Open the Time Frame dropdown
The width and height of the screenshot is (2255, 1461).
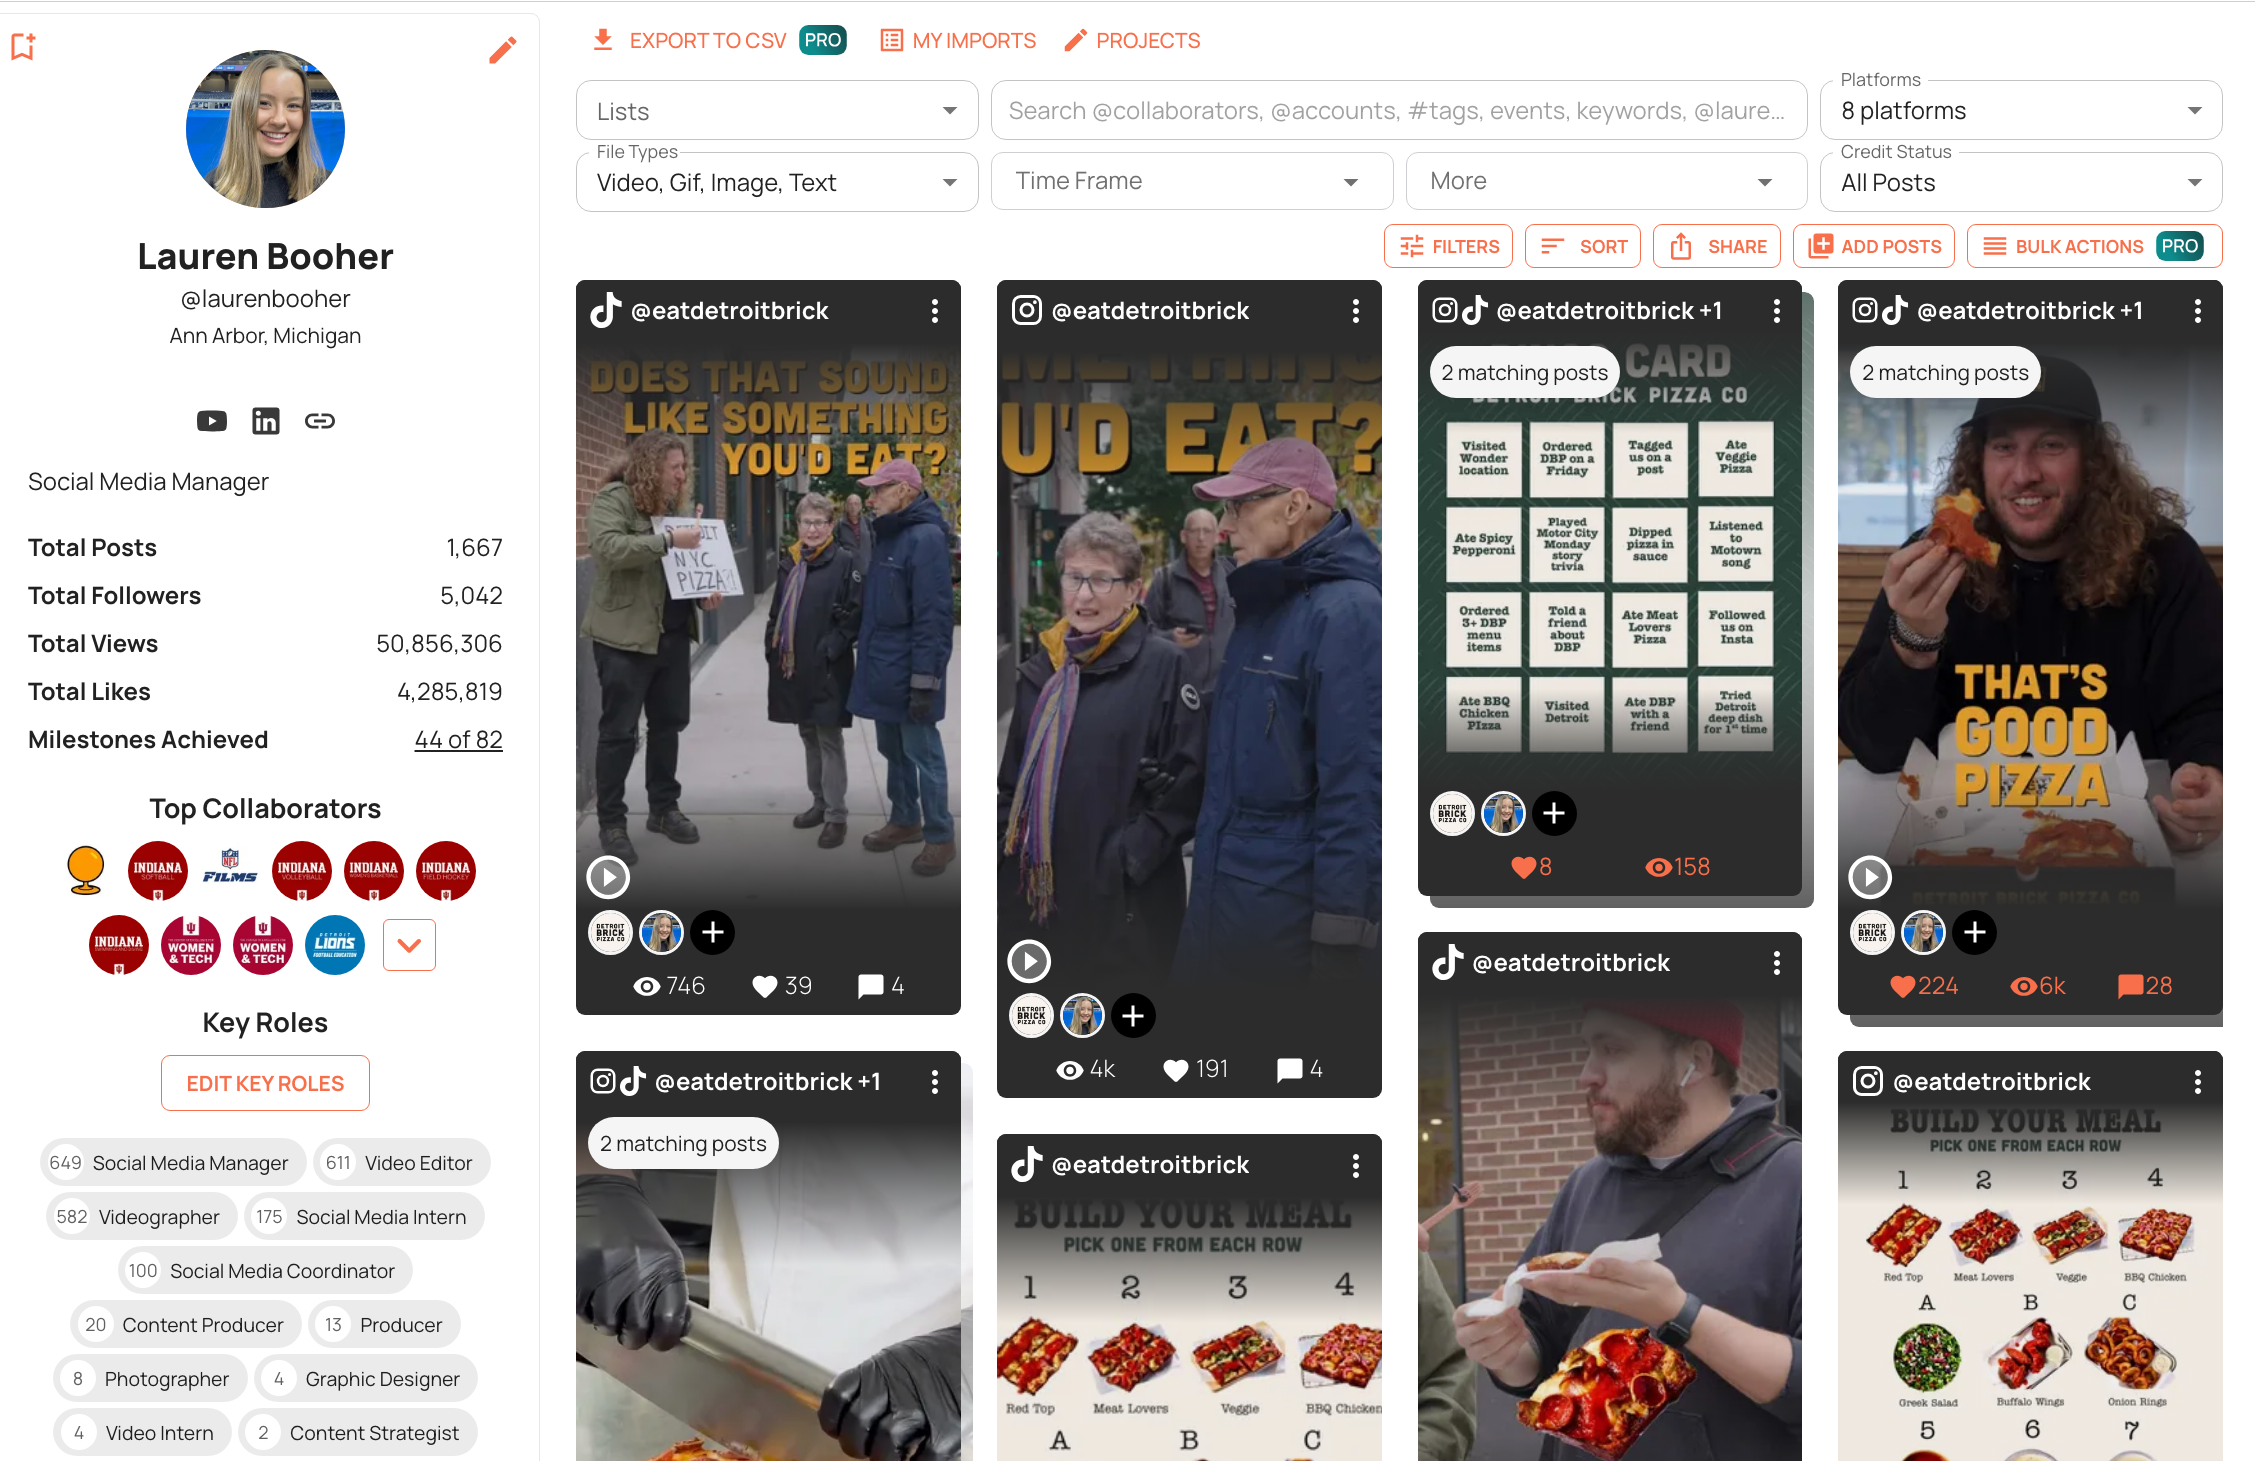click(x=1190, y=181)
